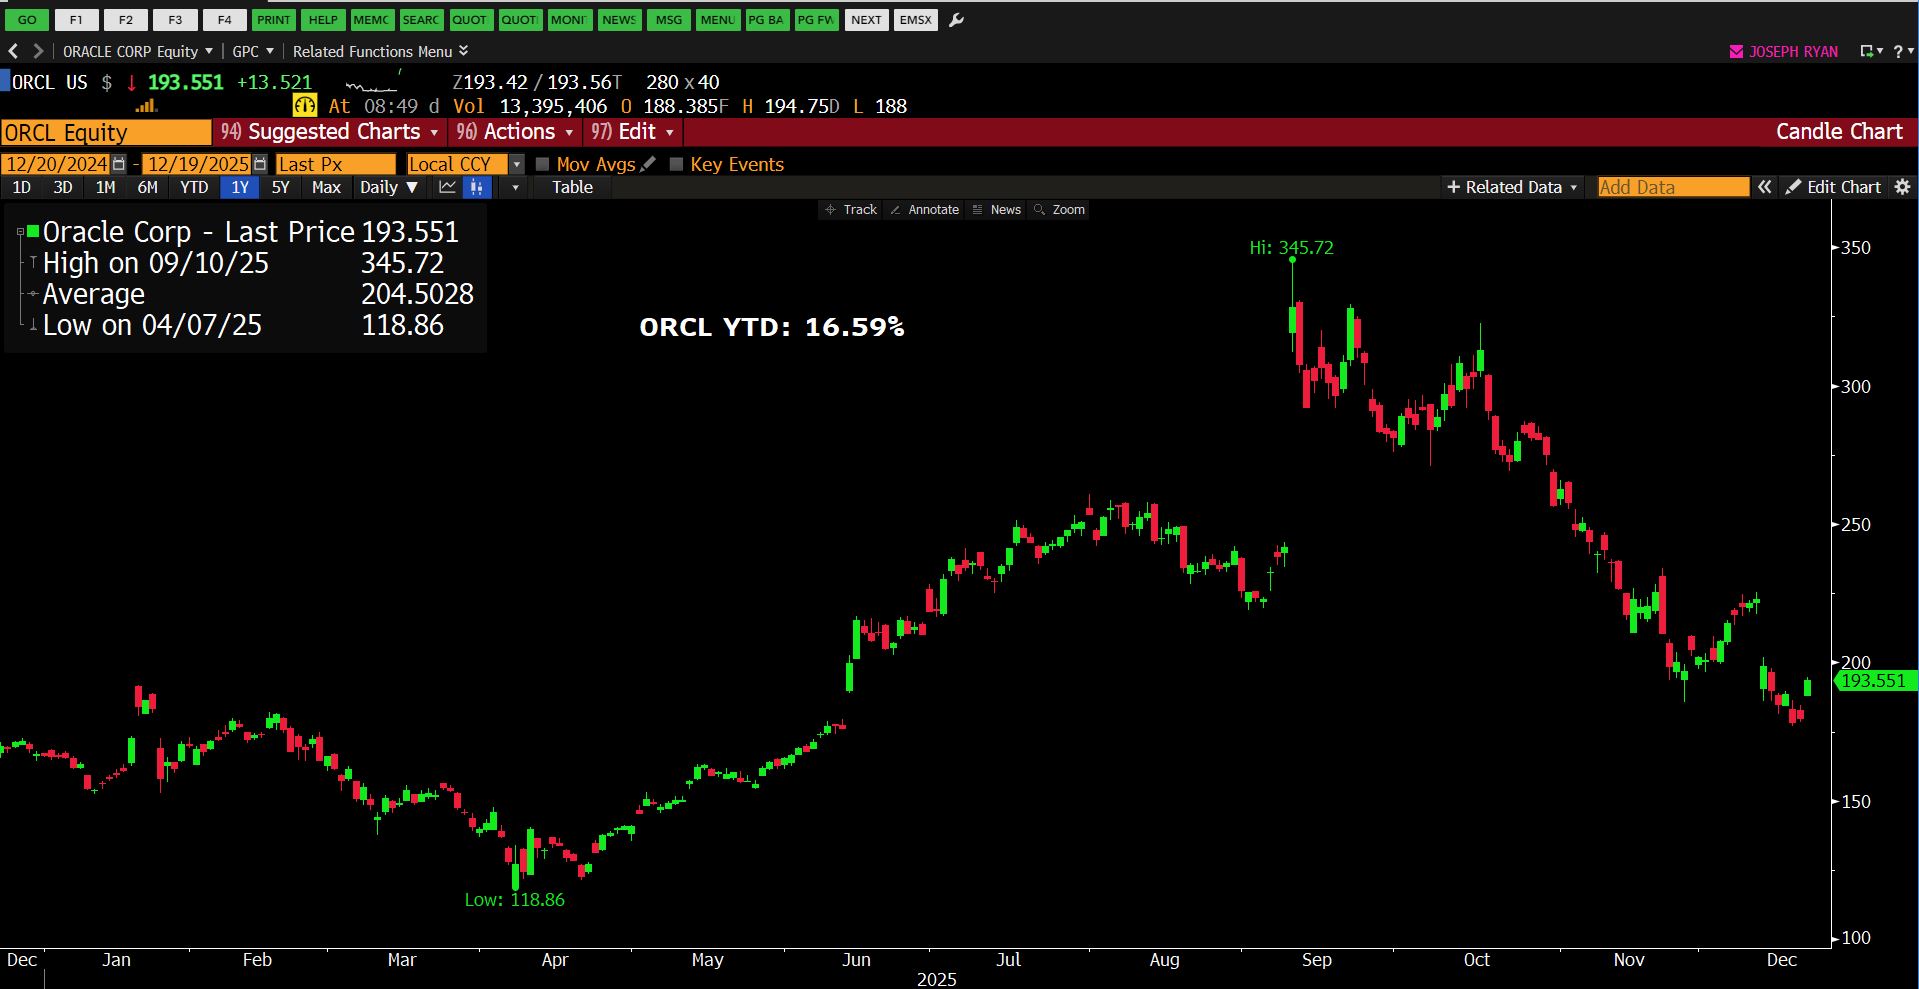This screenshot has height=989, width=1919.
Task: Open the Suggested Charts menu
Action: [330, 132]
